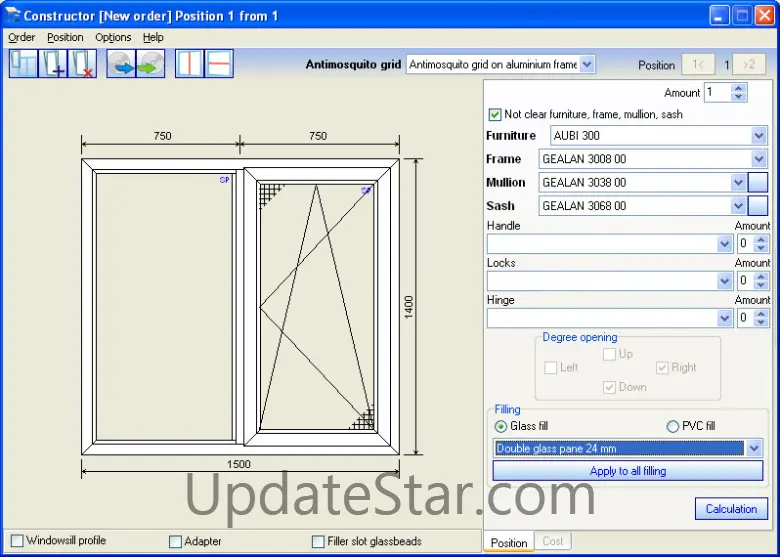Select the right opening sash in the drawing
Screen dimensions: 780x557
[316, 307]
